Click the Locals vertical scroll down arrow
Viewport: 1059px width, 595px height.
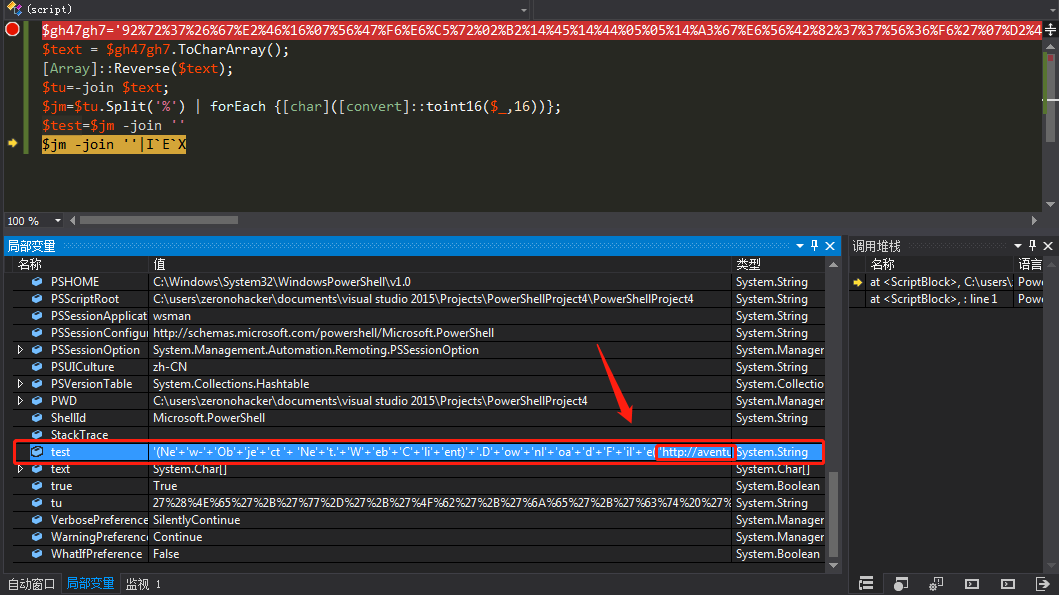tap(833, 565)
